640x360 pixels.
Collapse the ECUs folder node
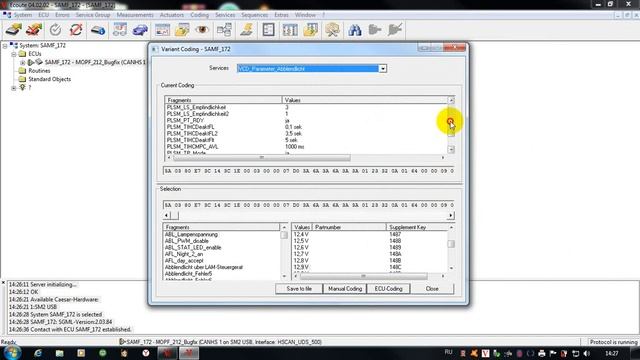pos(14,54)
